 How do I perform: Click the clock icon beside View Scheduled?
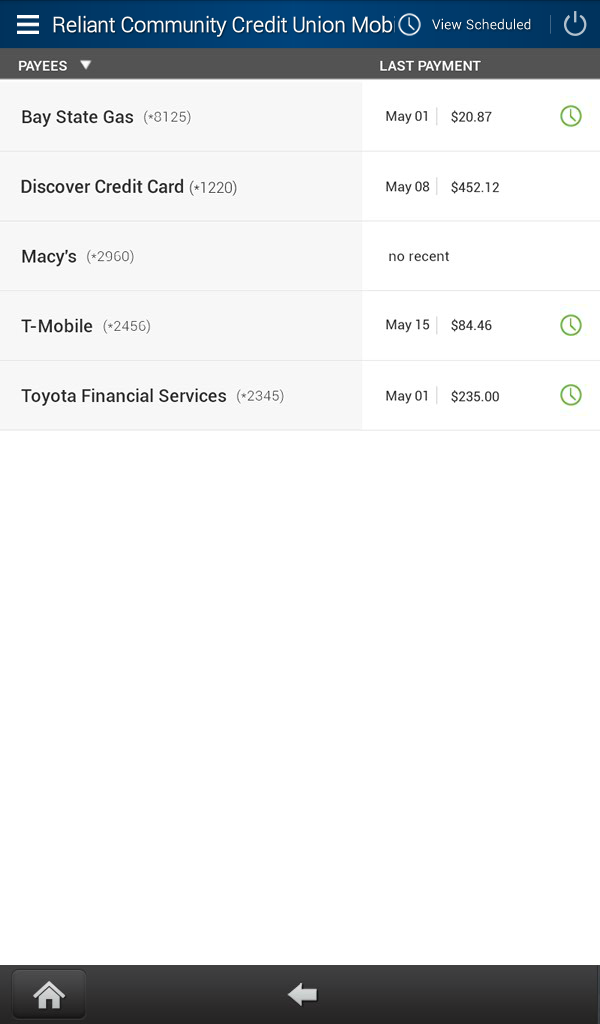[409, 25]
